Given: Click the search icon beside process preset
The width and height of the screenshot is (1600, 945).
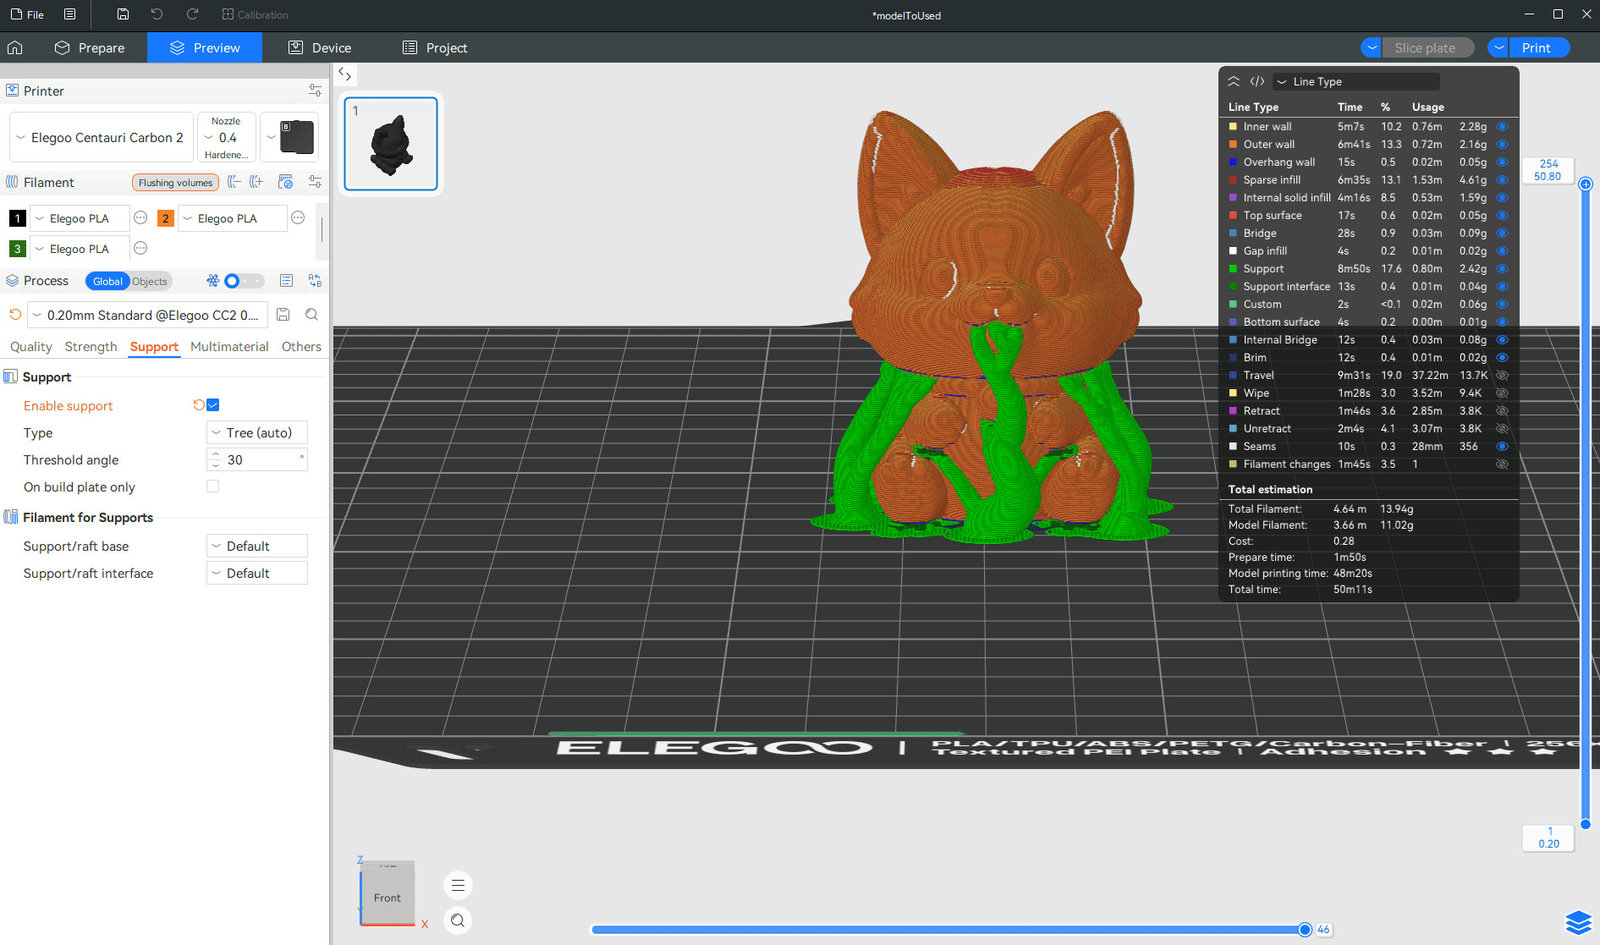Looking at the screenshot, I should pyautogui.click(x=312, y=314).
